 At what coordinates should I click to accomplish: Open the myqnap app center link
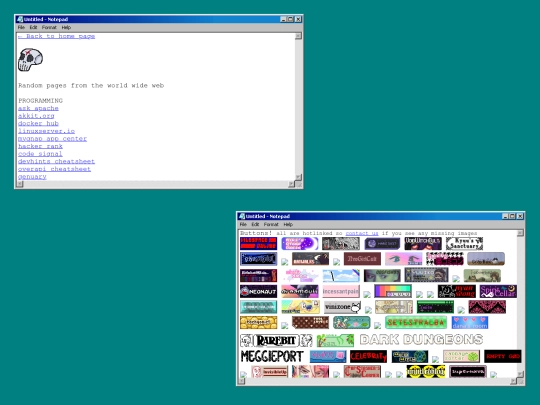[52, 138]
